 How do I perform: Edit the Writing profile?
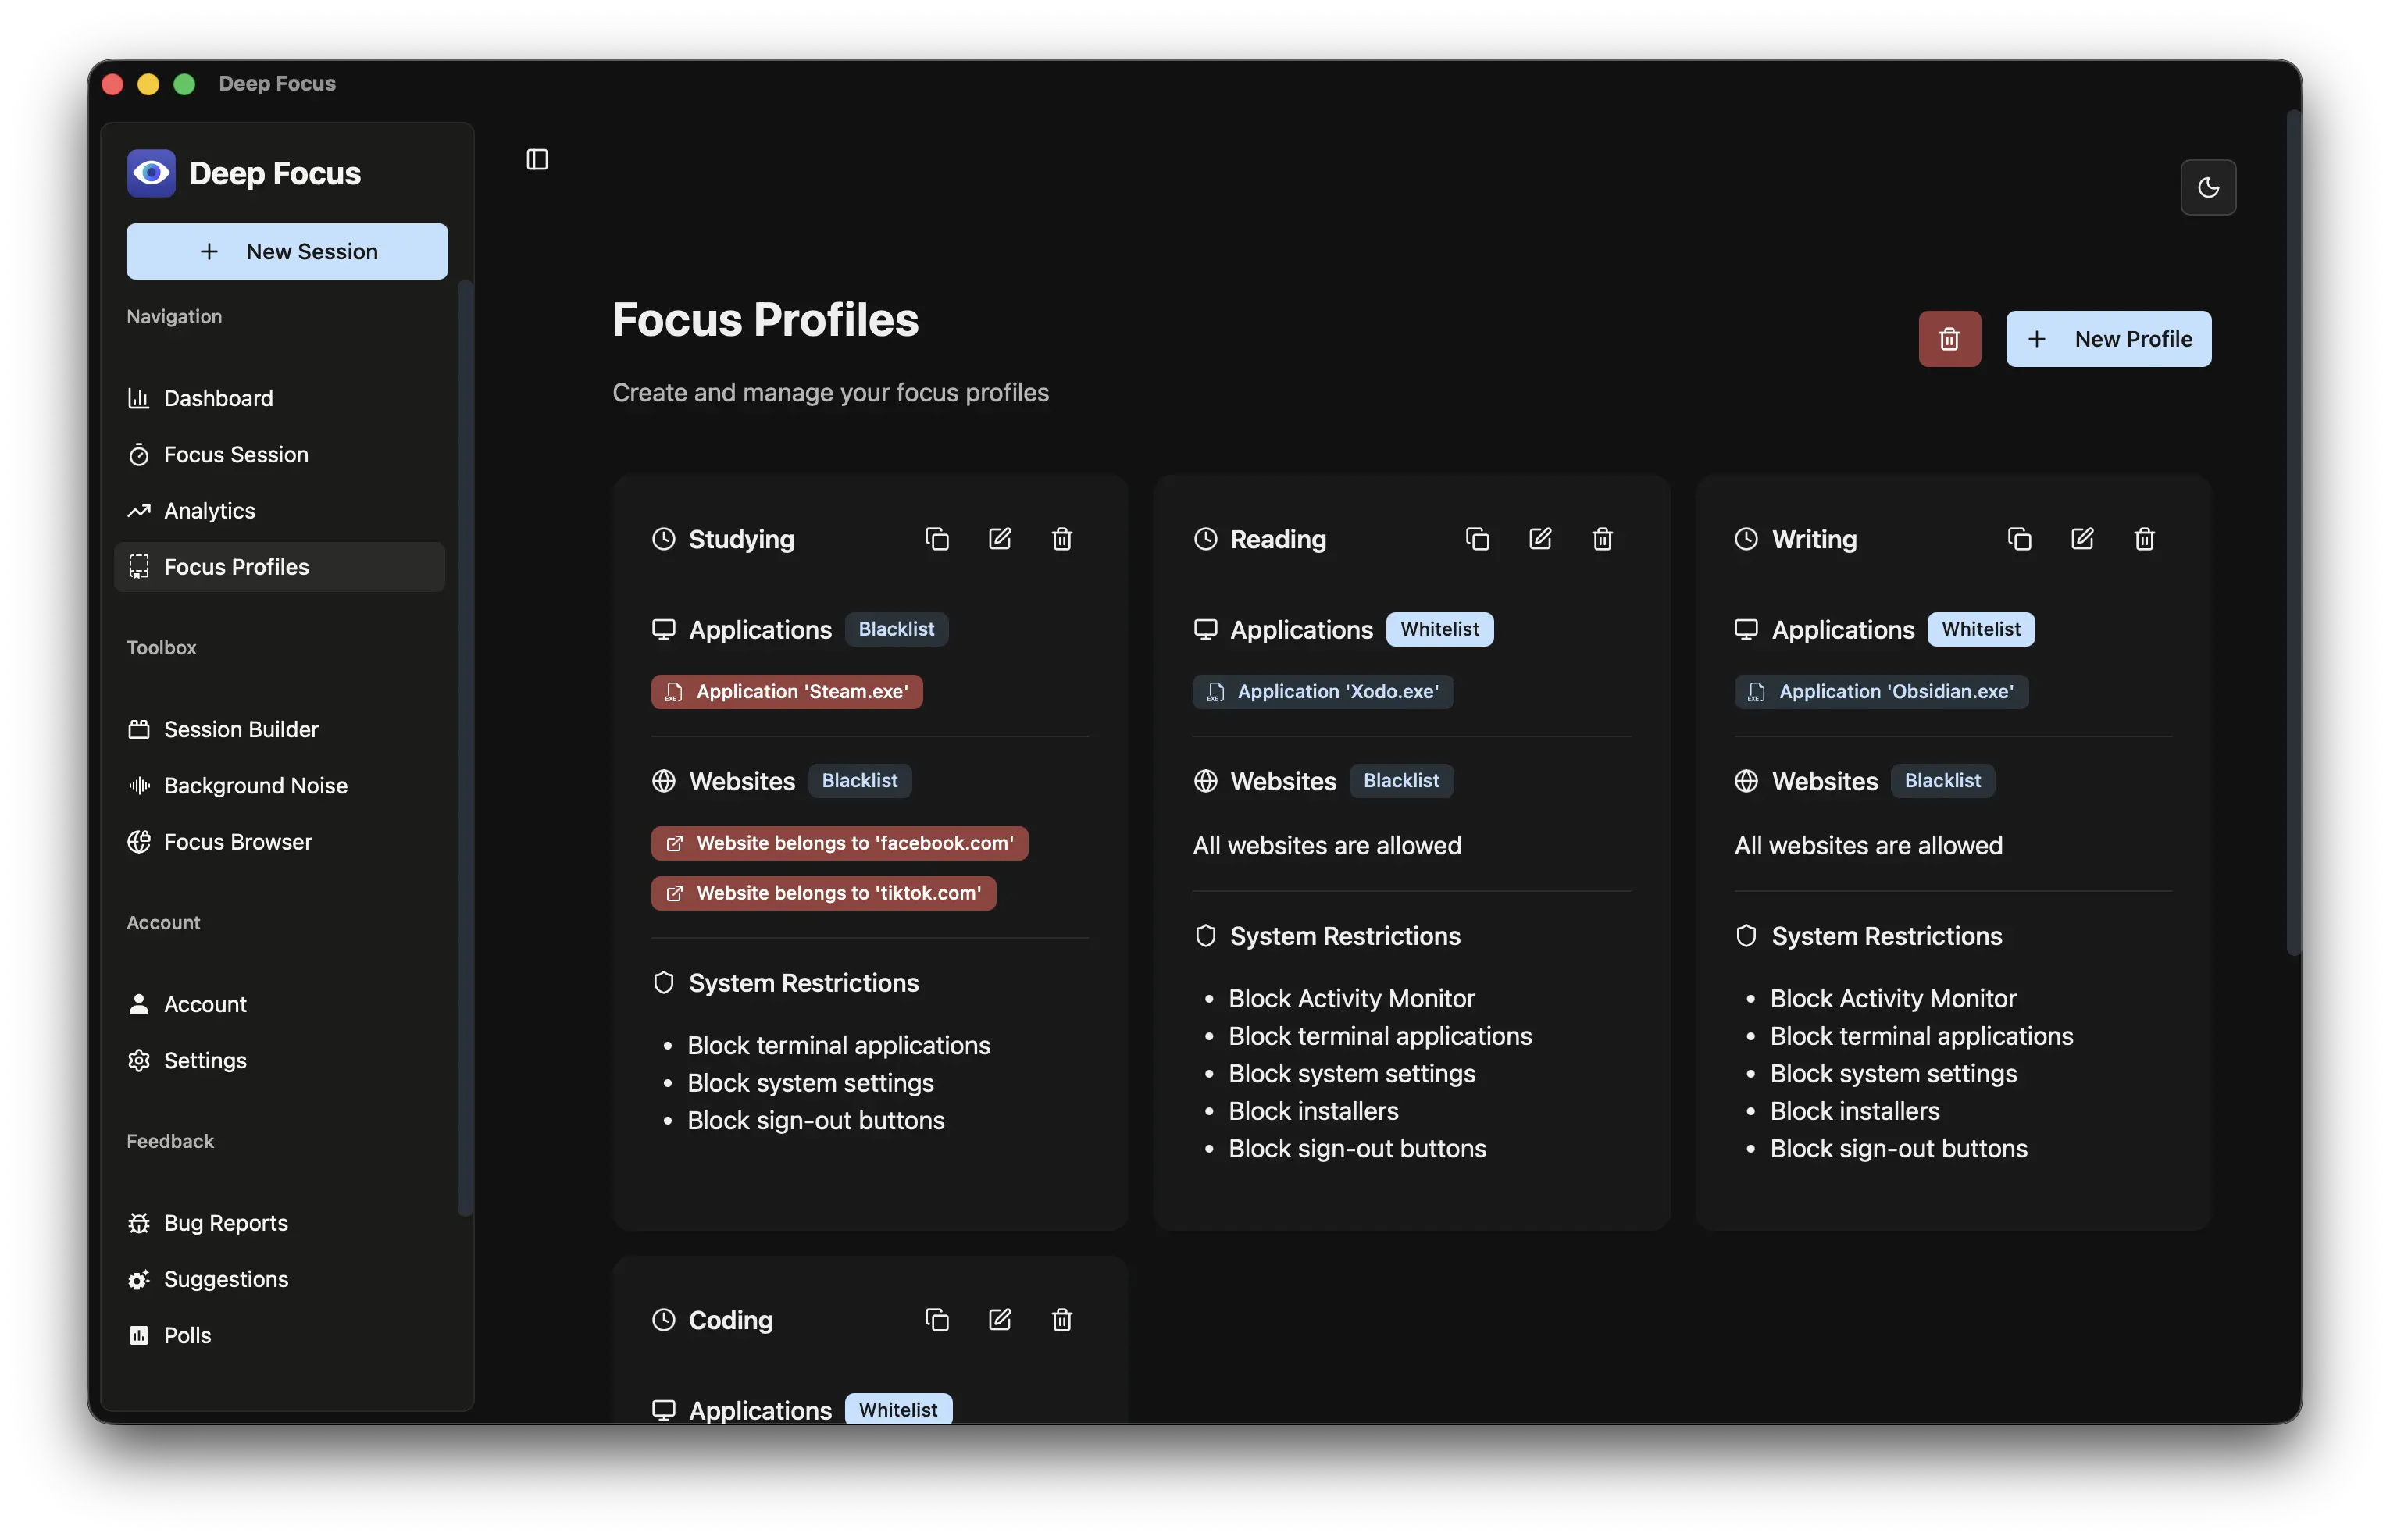[2082, 539]
